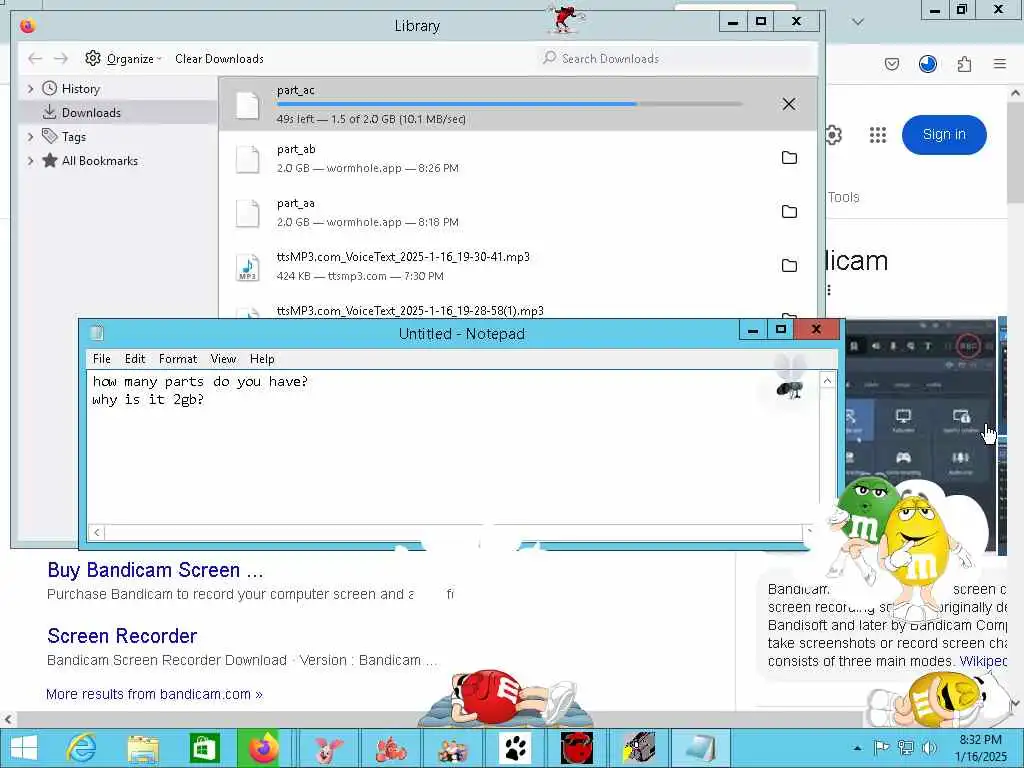
Task: Click the part_ac download progress bar
Action: coord(509,104)
